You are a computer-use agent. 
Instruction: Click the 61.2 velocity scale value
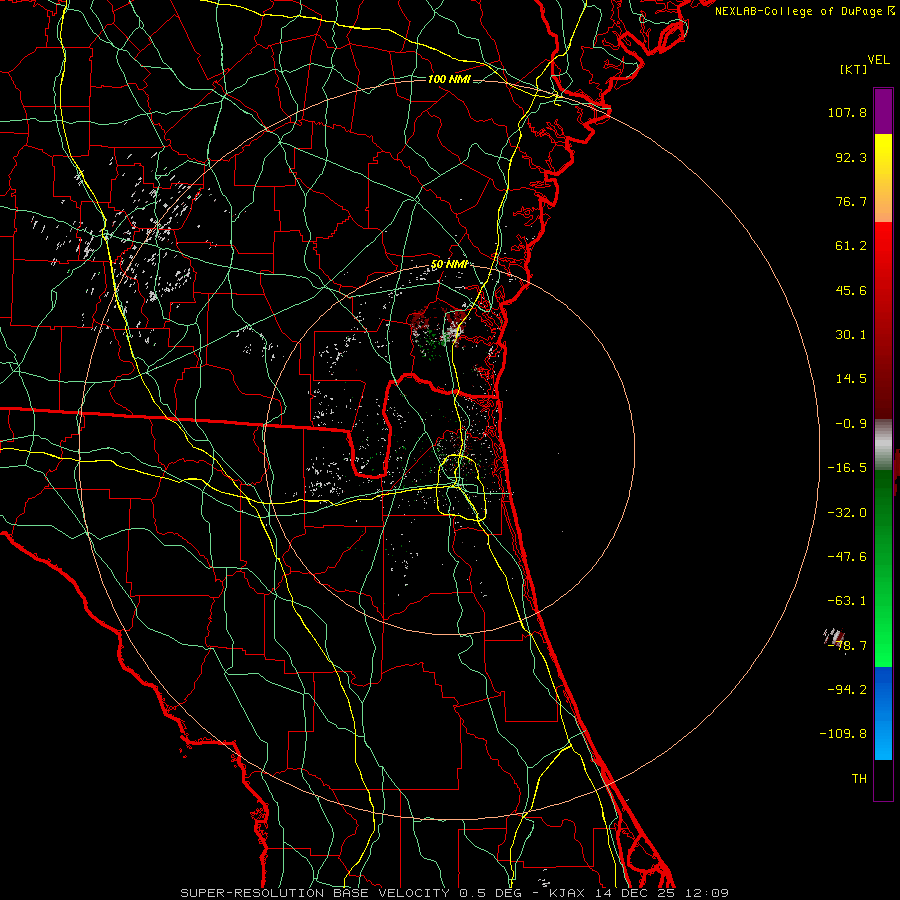(x=851, y=246)
